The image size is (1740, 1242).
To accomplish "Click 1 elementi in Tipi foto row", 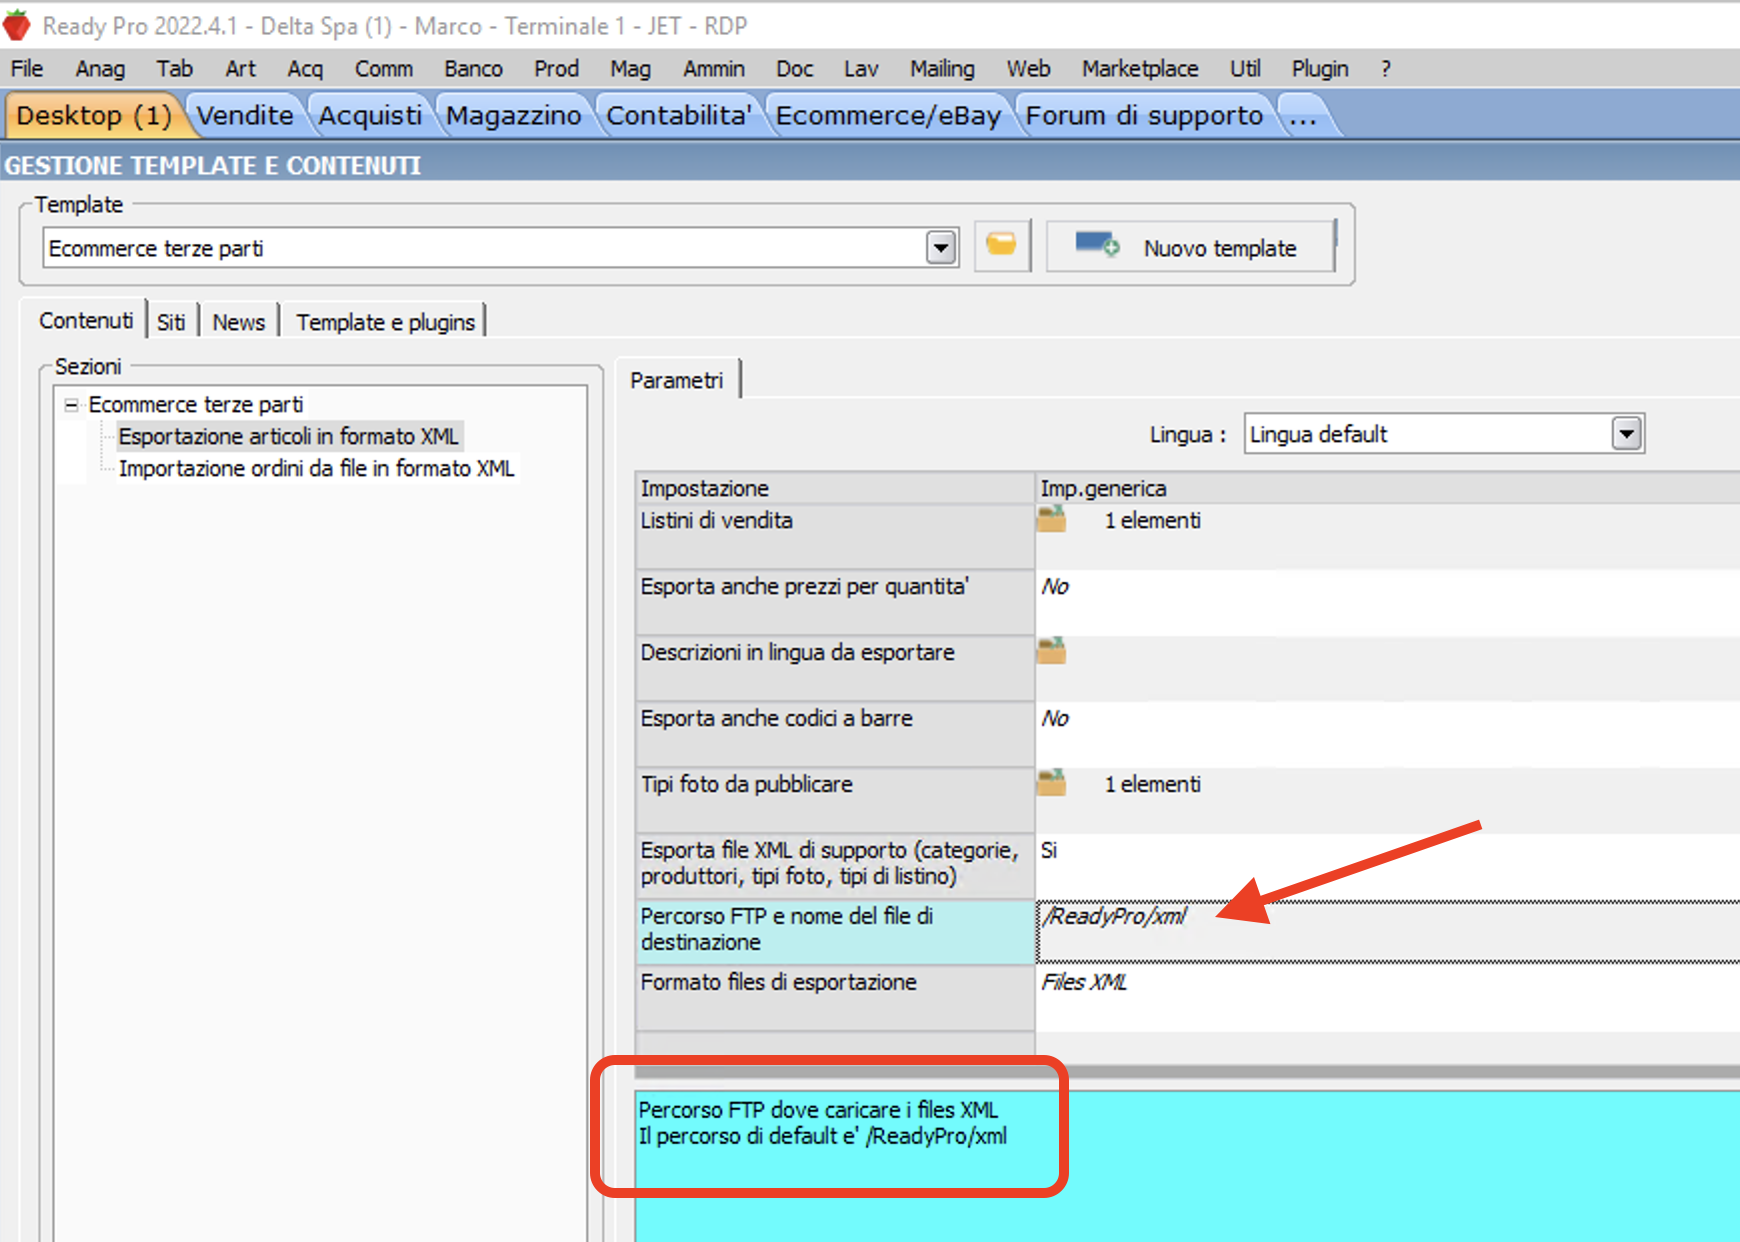I will 1152,784.
